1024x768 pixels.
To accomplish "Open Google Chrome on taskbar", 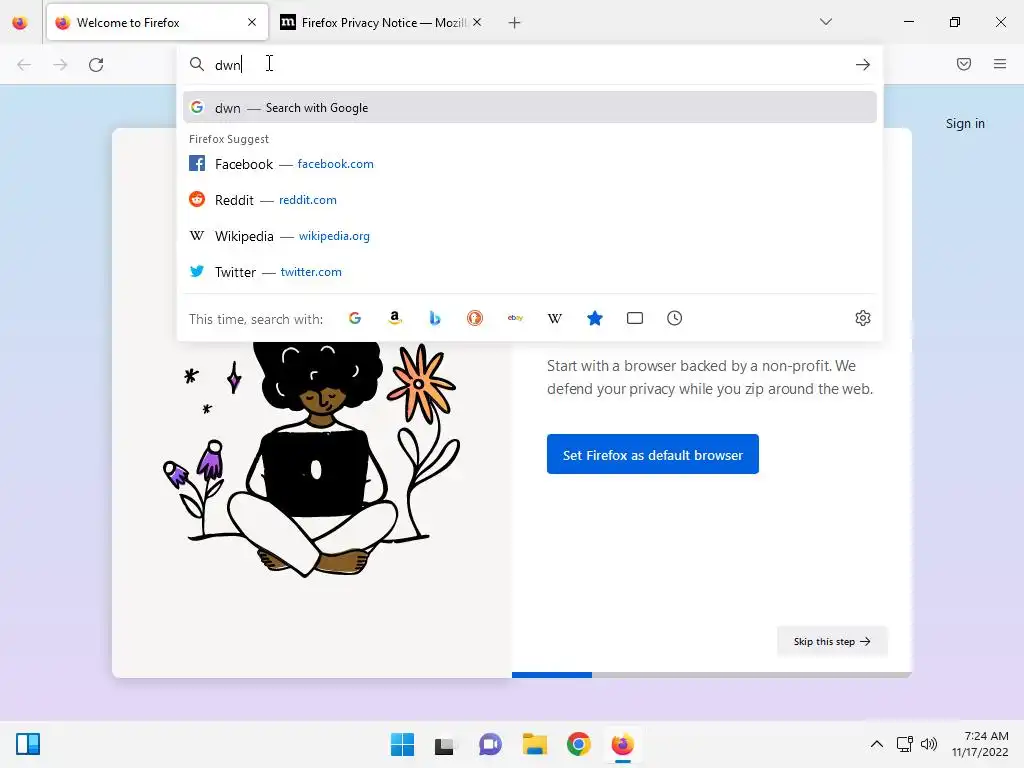I will pyautogui.click(x=579, y=744).
